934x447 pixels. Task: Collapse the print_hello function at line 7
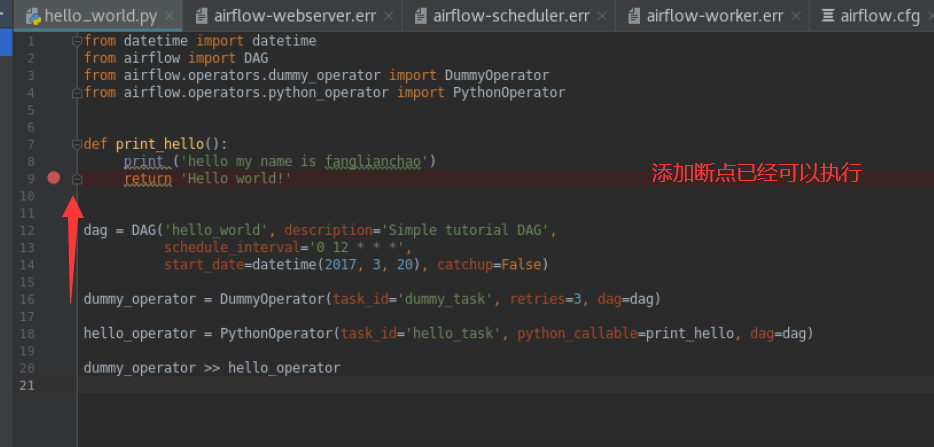[77, 144]
